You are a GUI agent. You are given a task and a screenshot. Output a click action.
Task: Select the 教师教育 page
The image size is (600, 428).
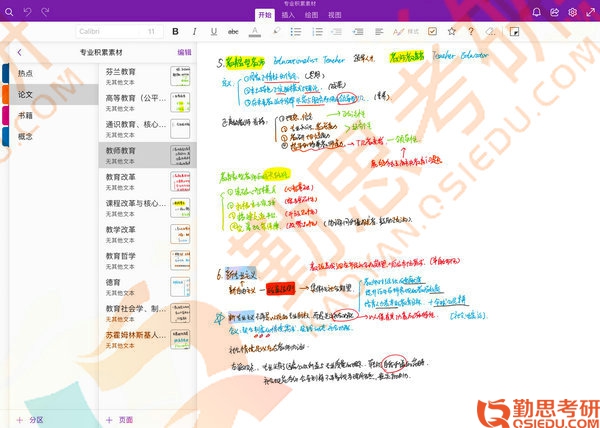(x=148, y=155)
